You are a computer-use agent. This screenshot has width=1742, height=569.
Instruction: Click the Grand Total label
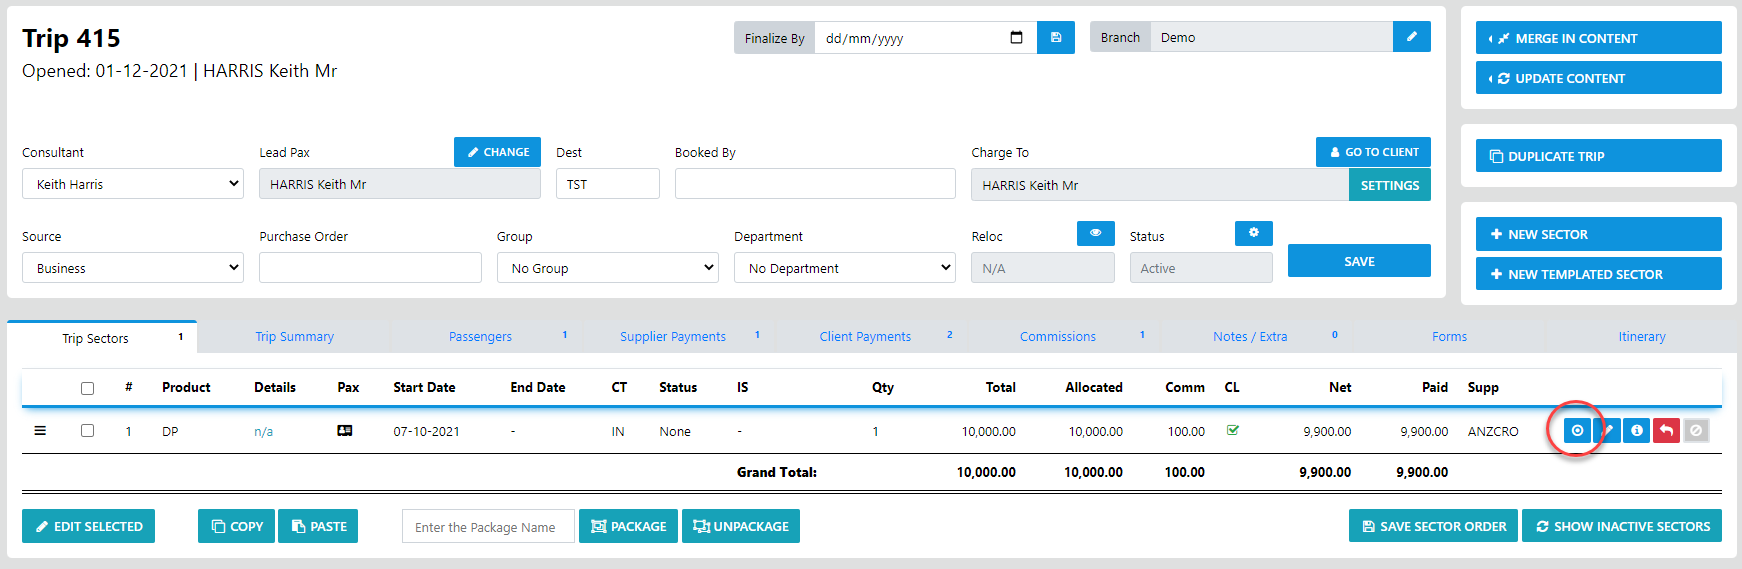[x=777, y=472]
